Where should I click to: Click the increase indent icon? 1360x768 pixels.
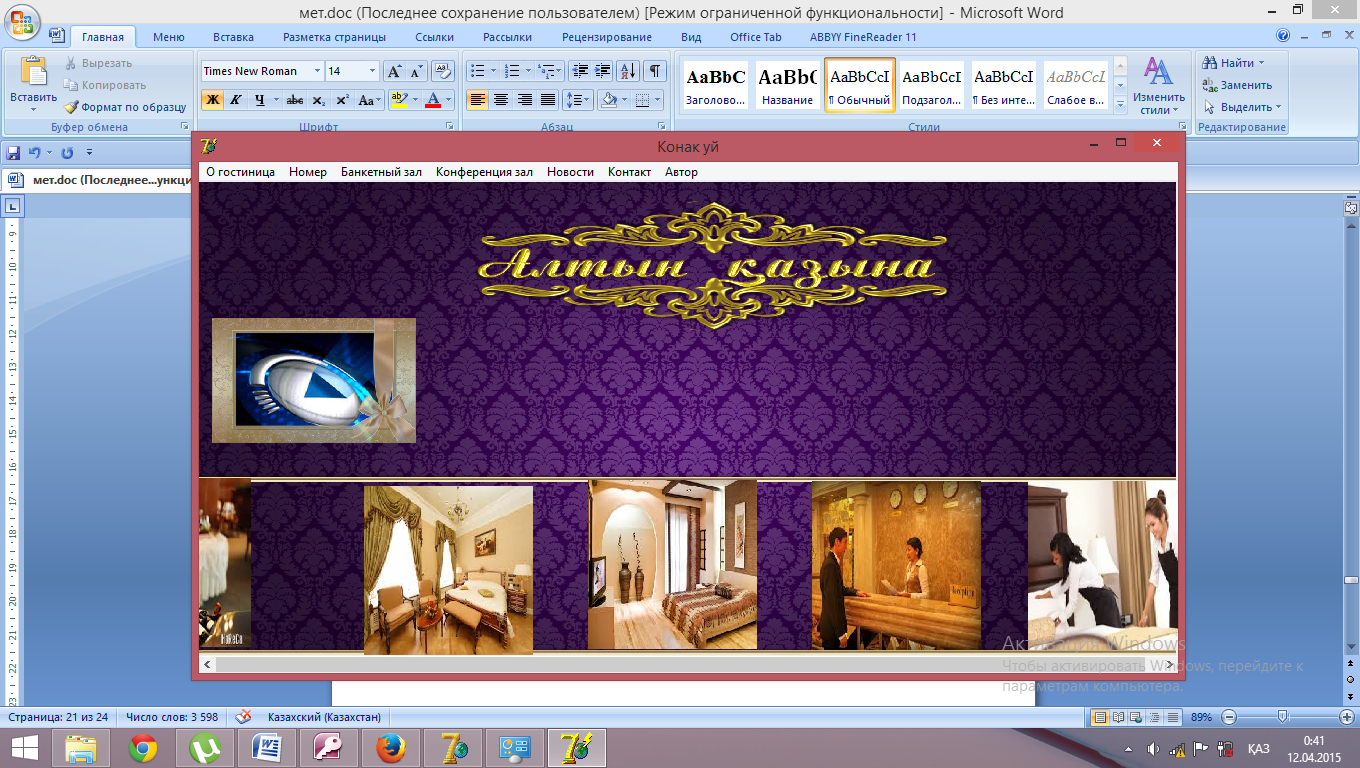point(602,71)
